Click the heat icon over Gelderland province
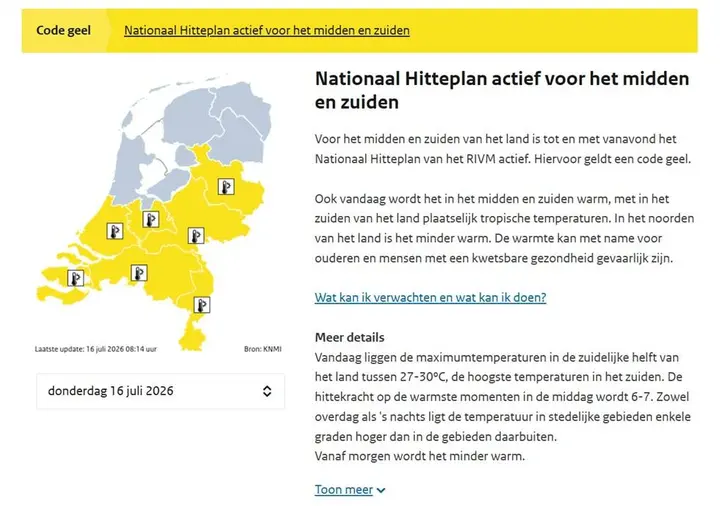 pos(196,236)
